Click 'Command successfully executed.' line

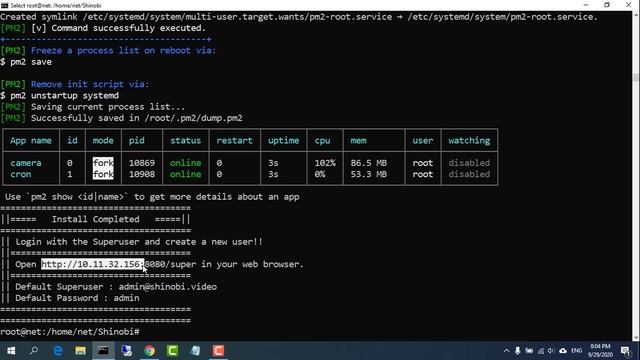point(128,28)
